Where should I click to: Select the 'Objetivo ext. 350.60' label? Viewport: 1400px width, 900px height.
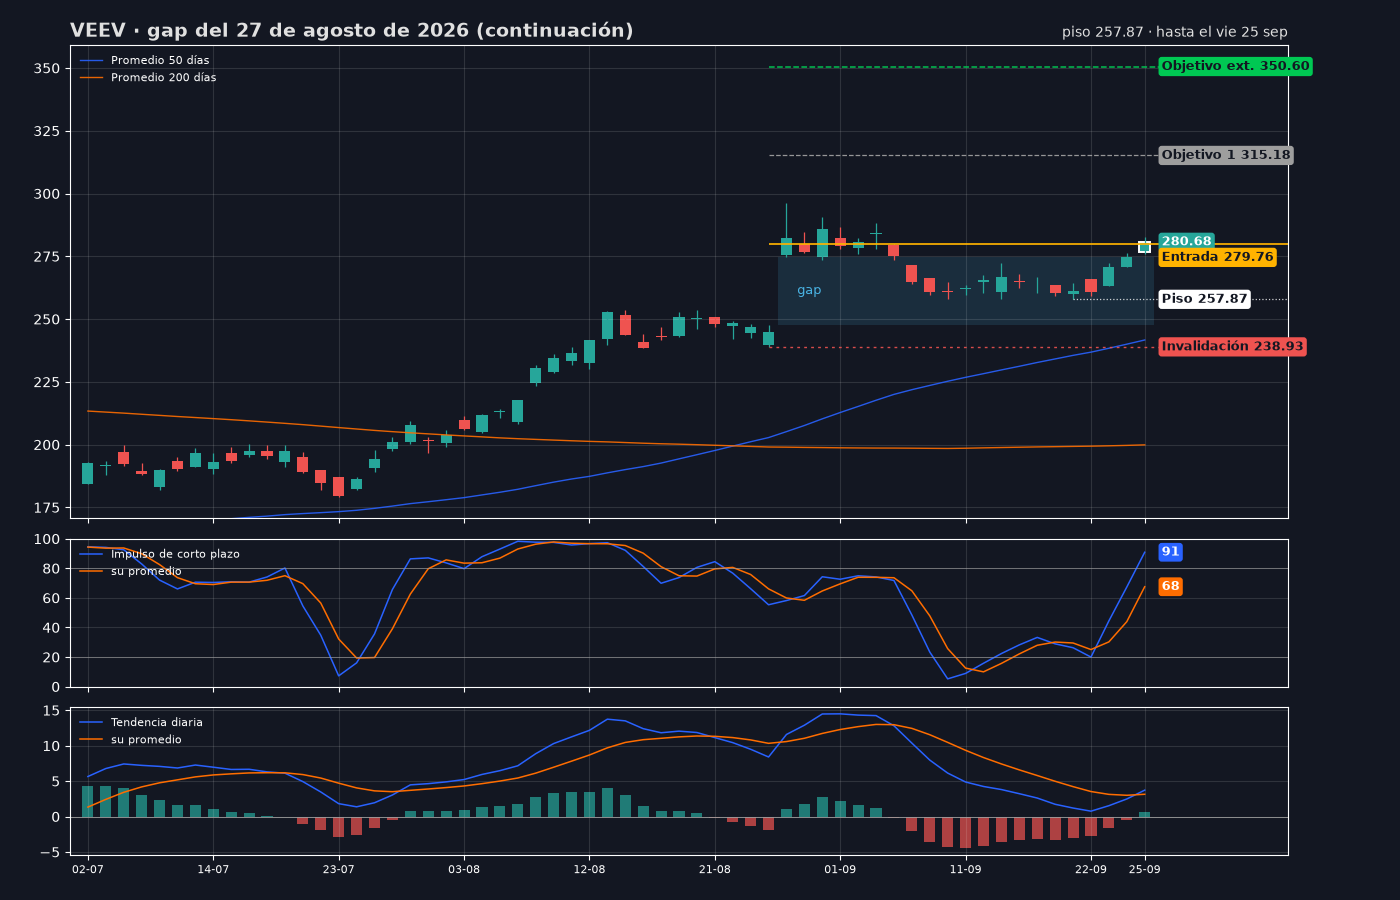[x=1235, y=66]
